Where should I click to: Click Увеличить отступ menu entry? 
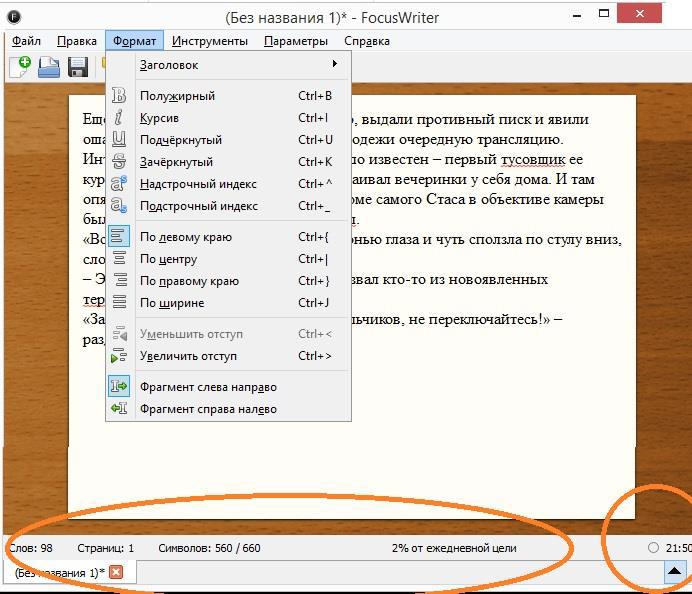pos(188,356)
